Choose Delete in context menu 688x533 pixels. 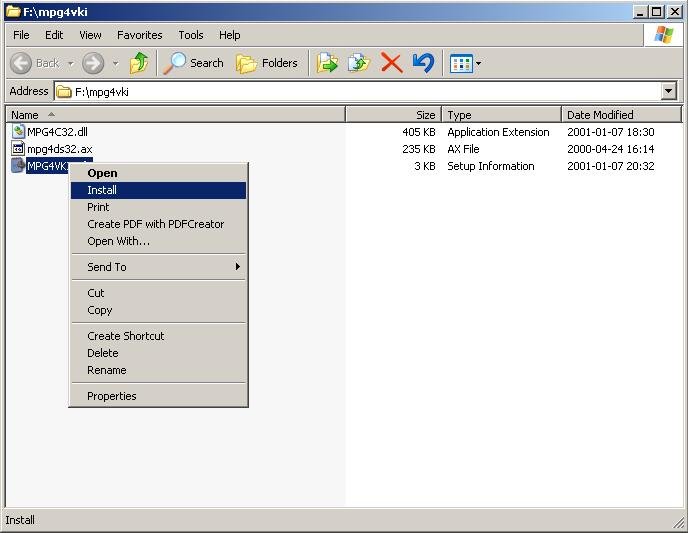(158, 353)
